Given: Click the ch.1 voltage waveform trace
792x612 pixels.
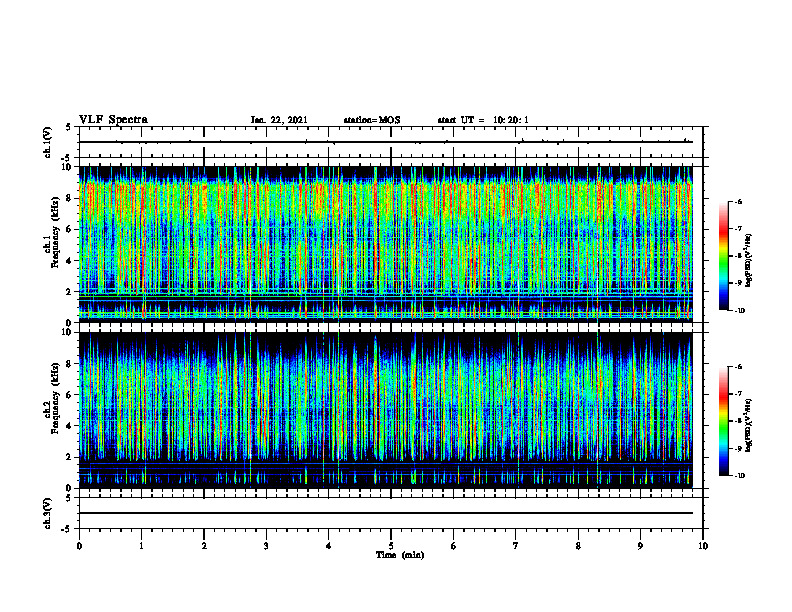Looking at the screenshot, I should click(386, 142).
